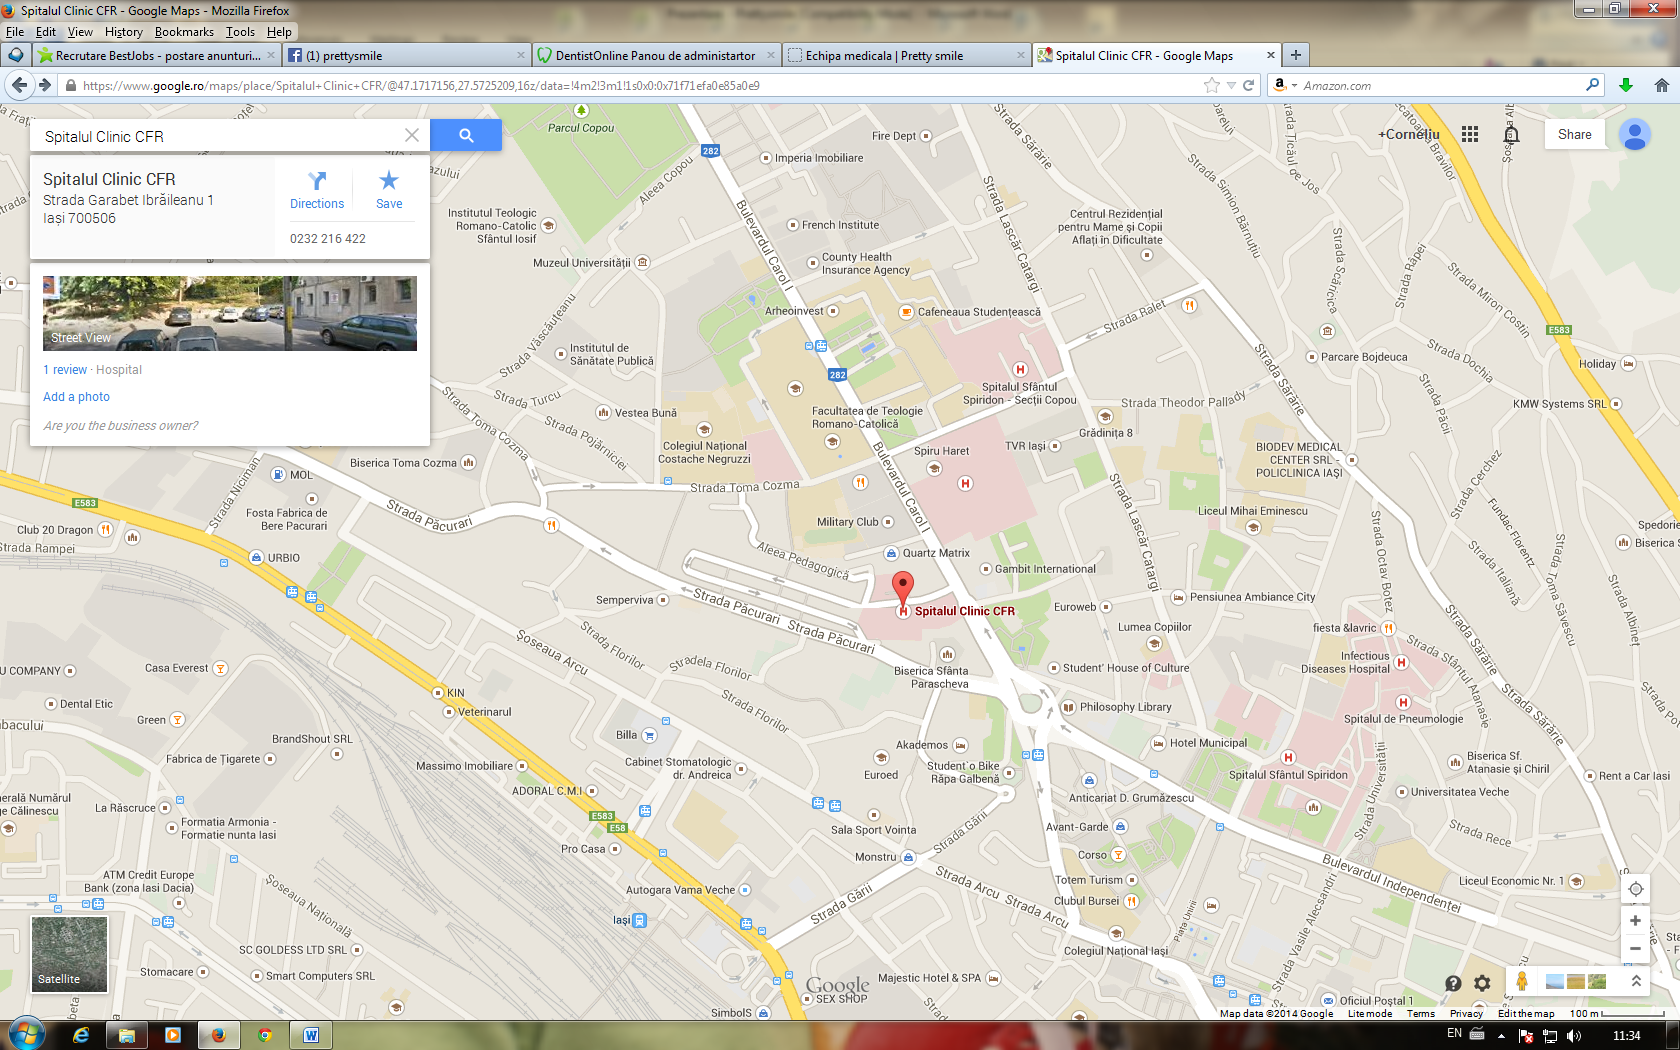Screen dimensions: 1680x1050
Task: Open the Google apps grid
Action: tap(1470, 134)
